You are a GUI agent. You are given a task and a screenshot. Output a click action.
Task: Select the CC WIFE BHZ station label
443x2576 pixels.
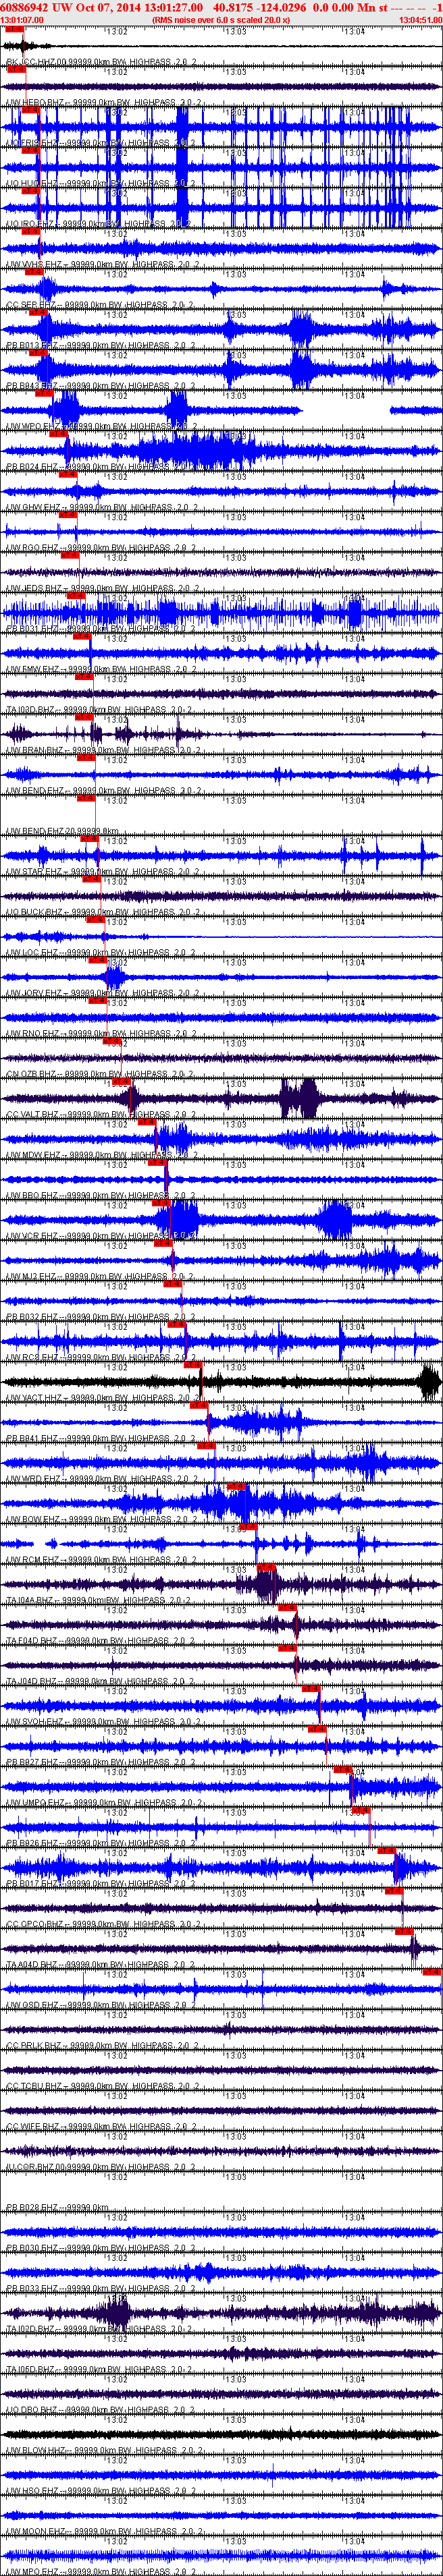[x=102, y=2127]
